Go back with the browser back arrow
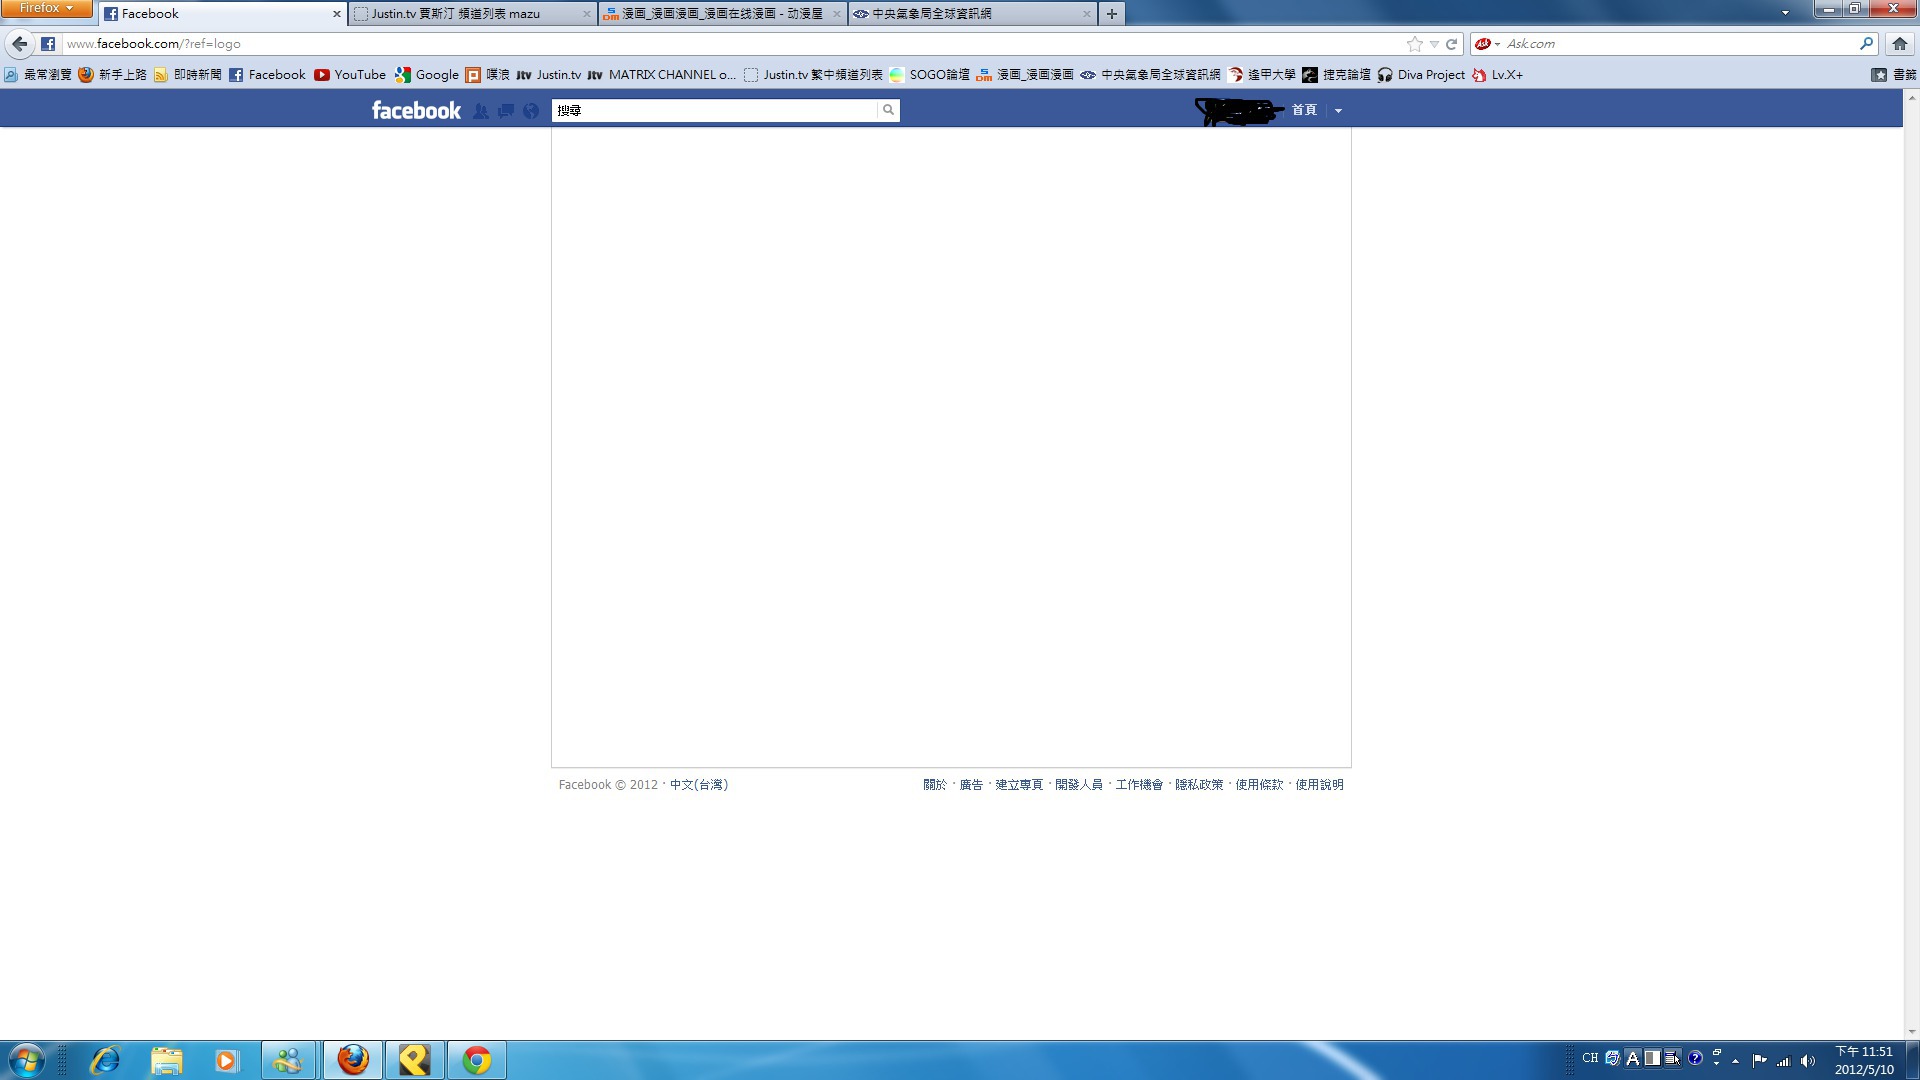 click(19, 44)
